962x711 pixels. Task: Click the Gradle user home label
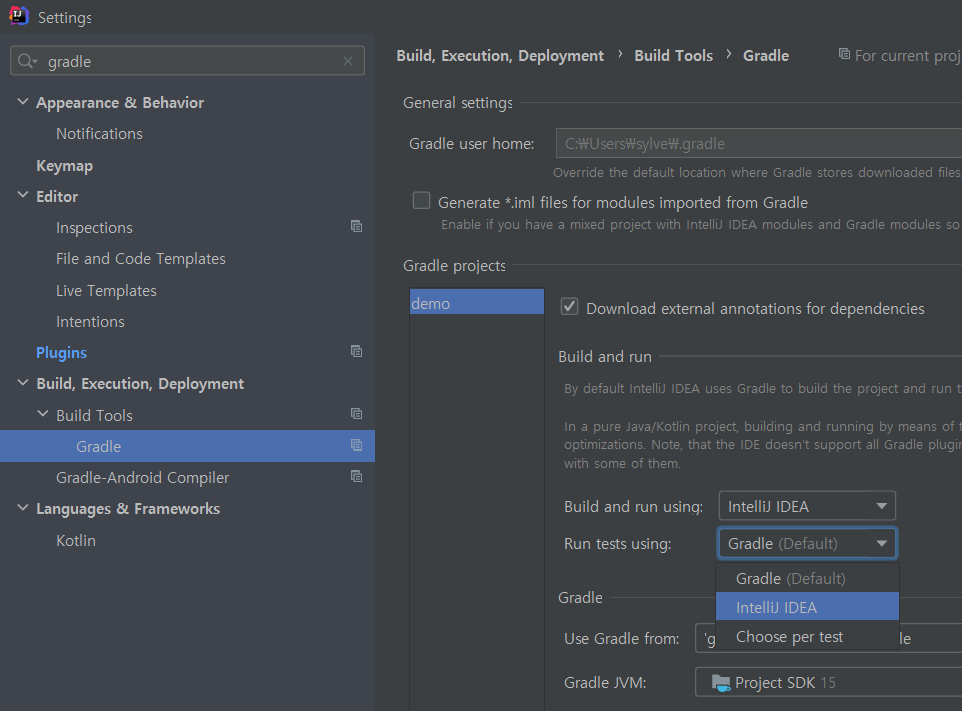pyautogui.click(x=471, y=144)
